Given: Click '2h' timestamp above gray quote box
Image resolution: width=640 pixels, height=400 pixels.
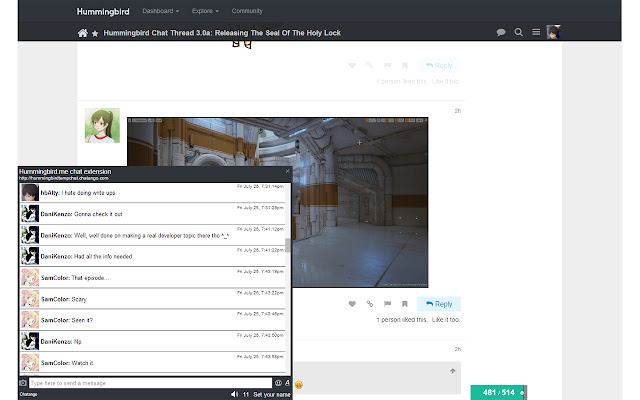Looking at the screenshot, I should 458,349.
